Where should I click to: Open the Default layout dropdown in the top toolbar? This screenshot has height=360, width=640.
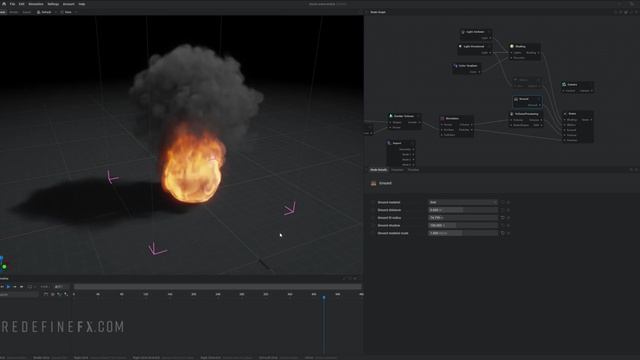[x=46, y=12]
